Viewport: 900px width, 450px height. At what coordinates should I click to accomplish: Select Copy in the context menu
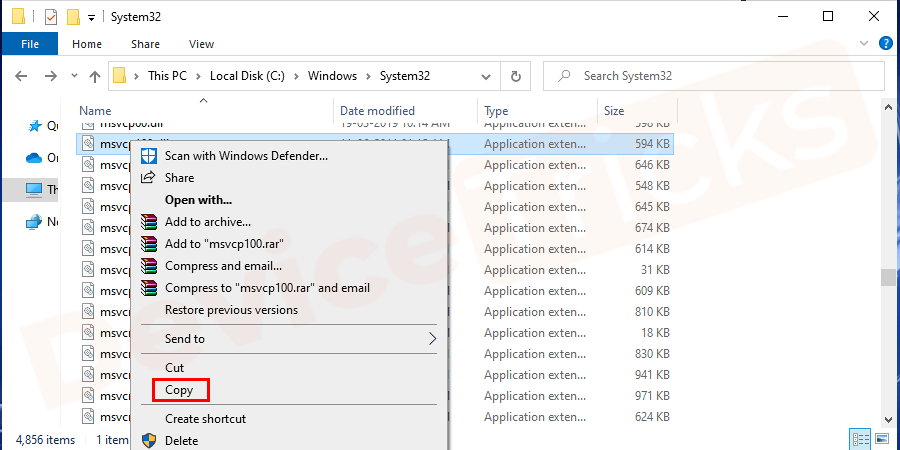click(x=179, y=390)
